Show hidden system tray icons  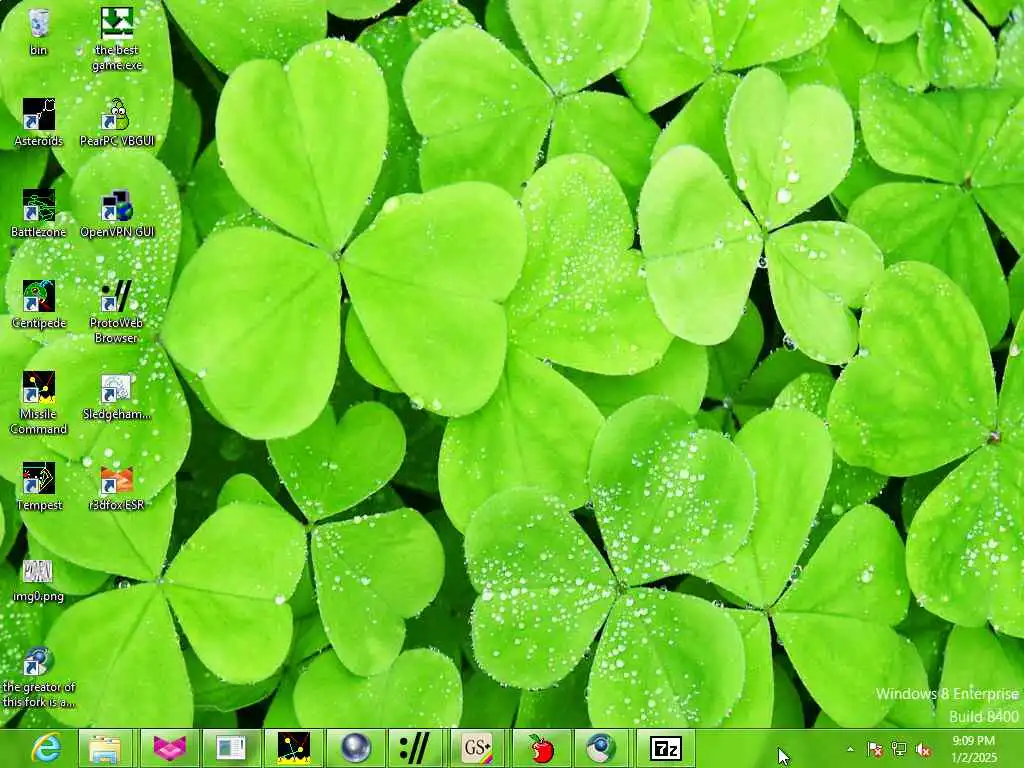850,750
